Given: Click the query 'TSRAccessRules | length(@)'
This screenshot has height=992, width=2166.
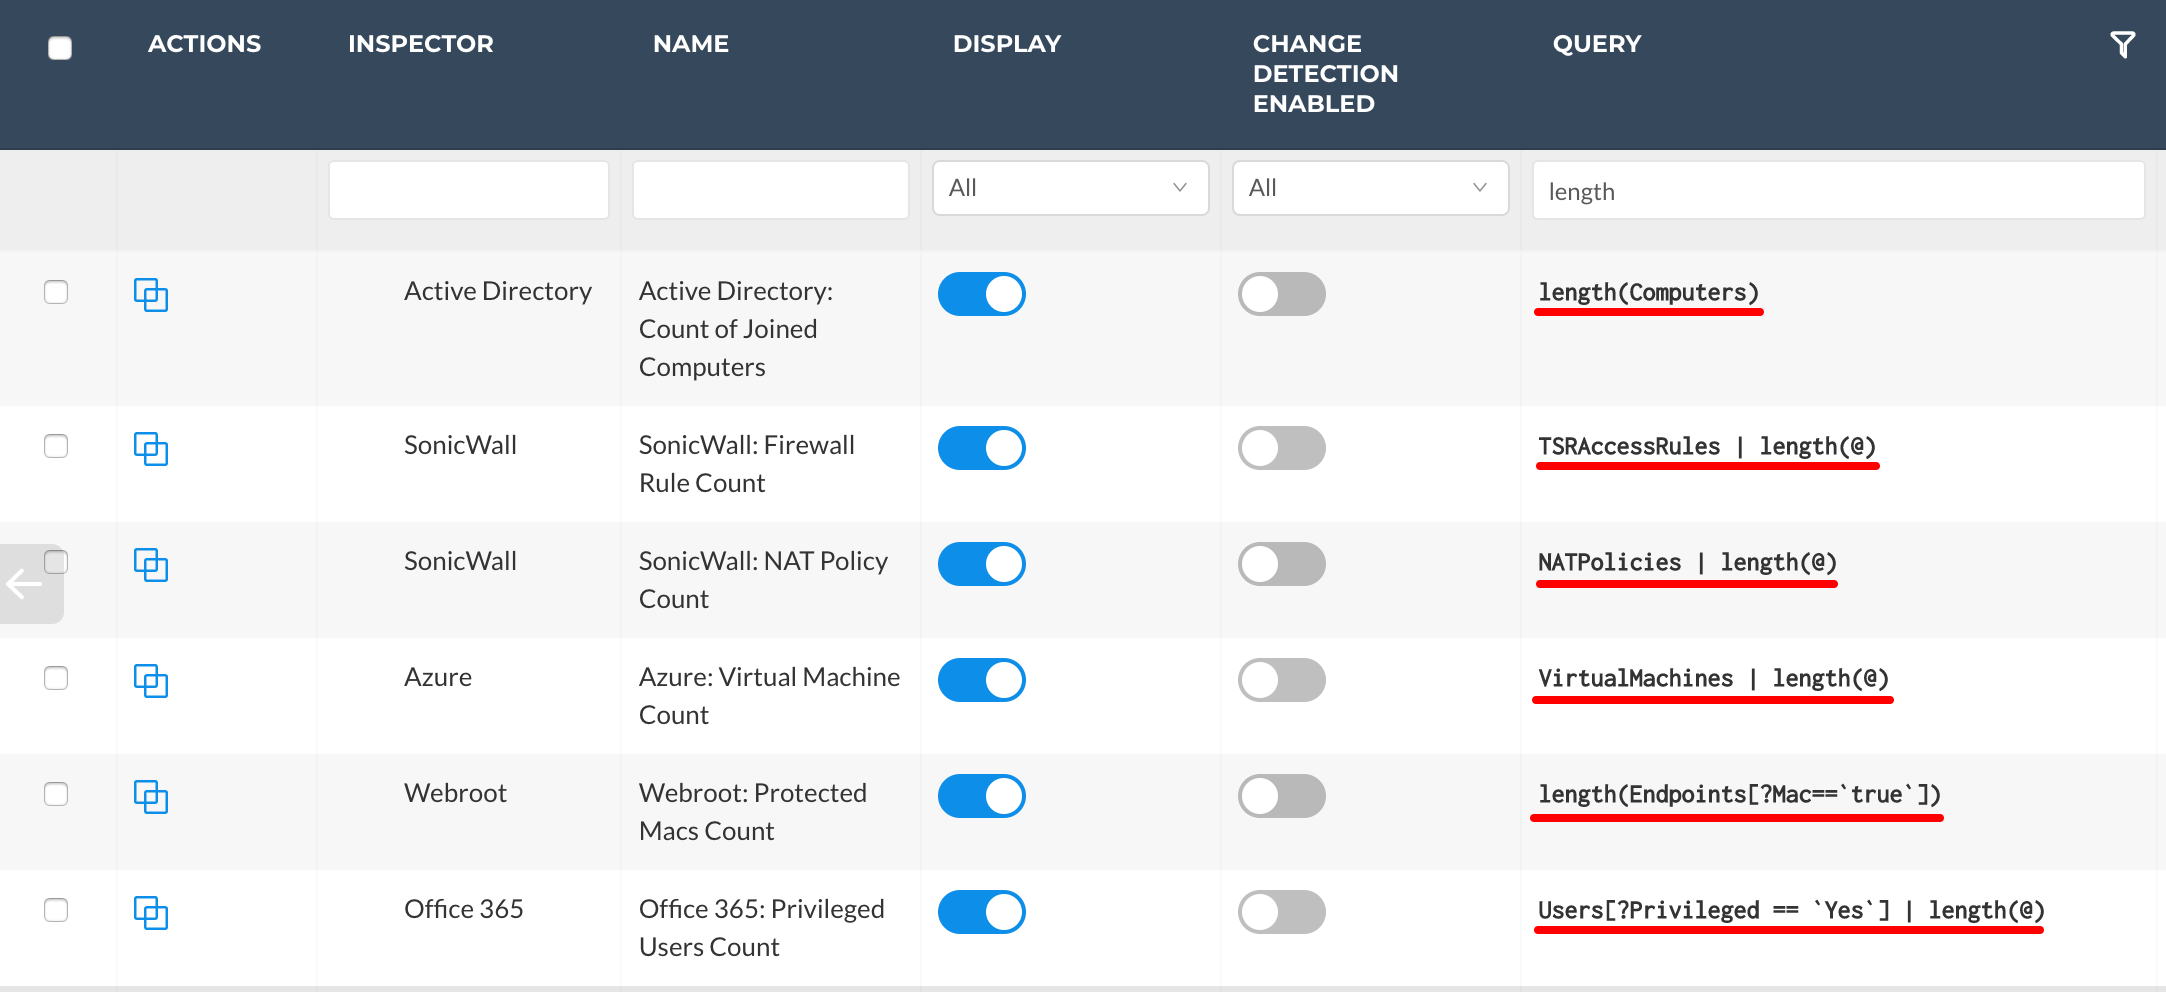Looking at the screenshot, I should (x=1707, y=447).
